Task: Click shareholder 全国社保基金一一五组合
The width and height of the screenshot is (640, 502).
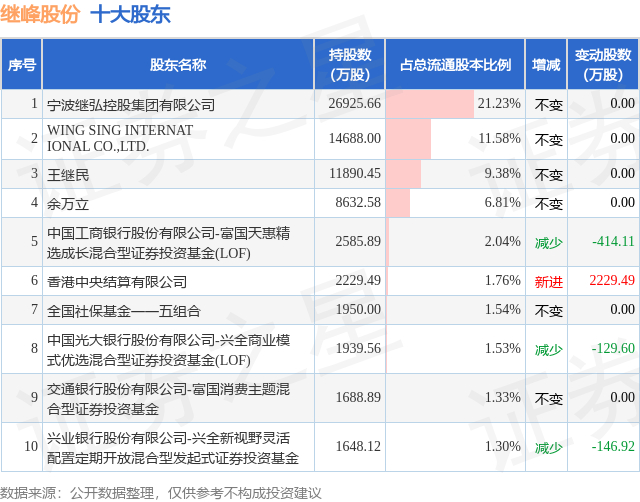Action: 124,311
